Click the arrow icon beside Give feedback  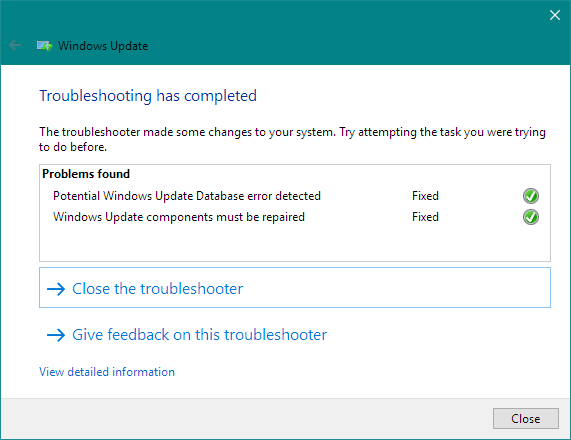(56, 335)
